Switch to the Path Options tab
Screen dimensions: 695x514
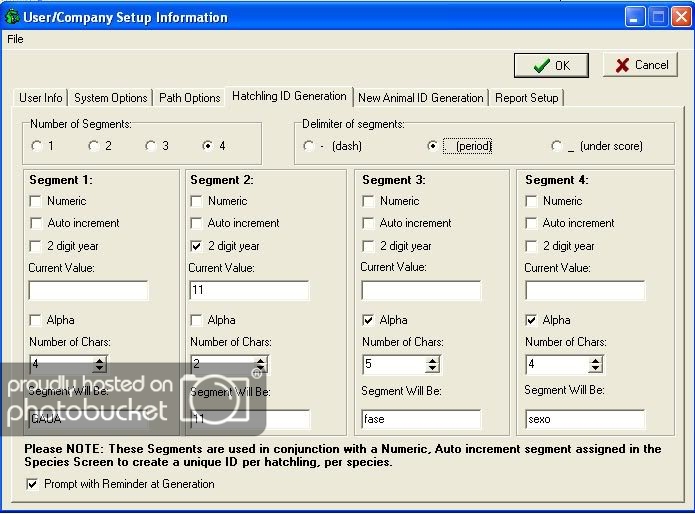[188, 98]
